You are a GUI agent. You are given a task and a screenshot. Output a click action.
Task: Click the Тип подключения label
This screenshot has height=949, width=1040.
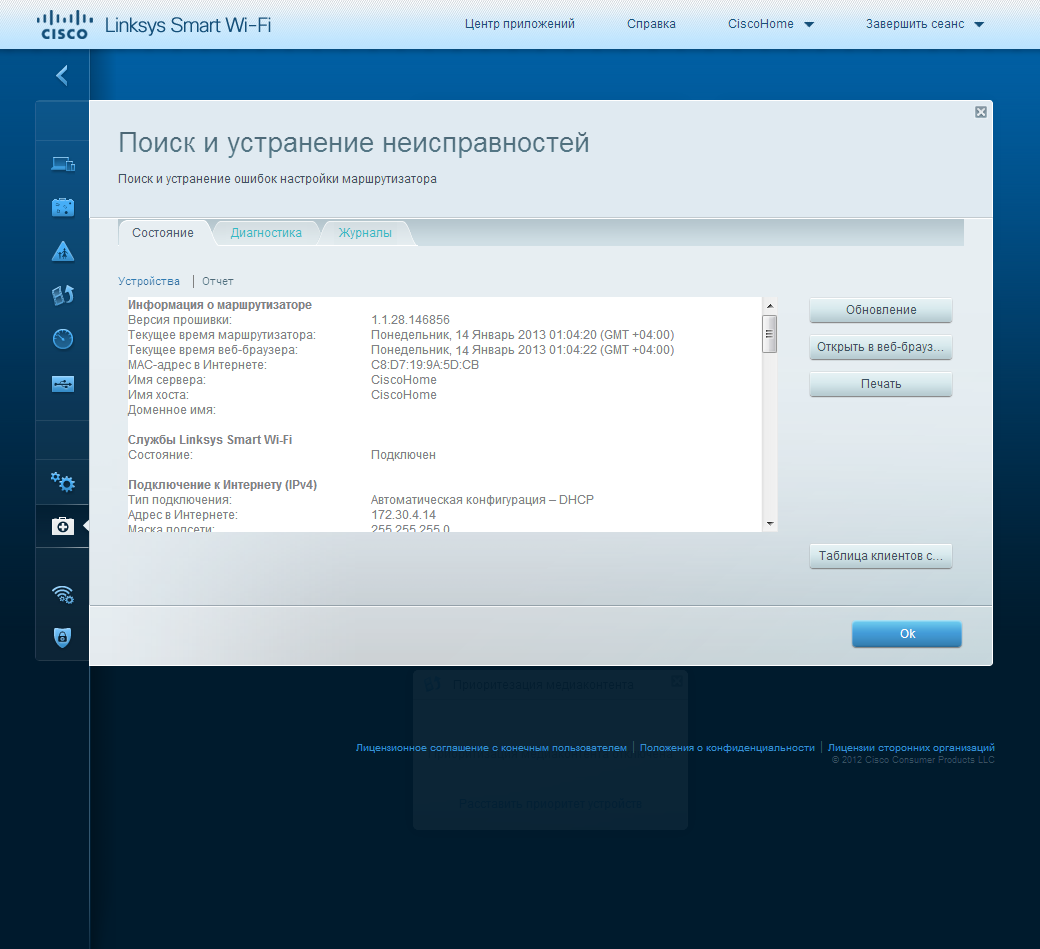pos(180,500)
